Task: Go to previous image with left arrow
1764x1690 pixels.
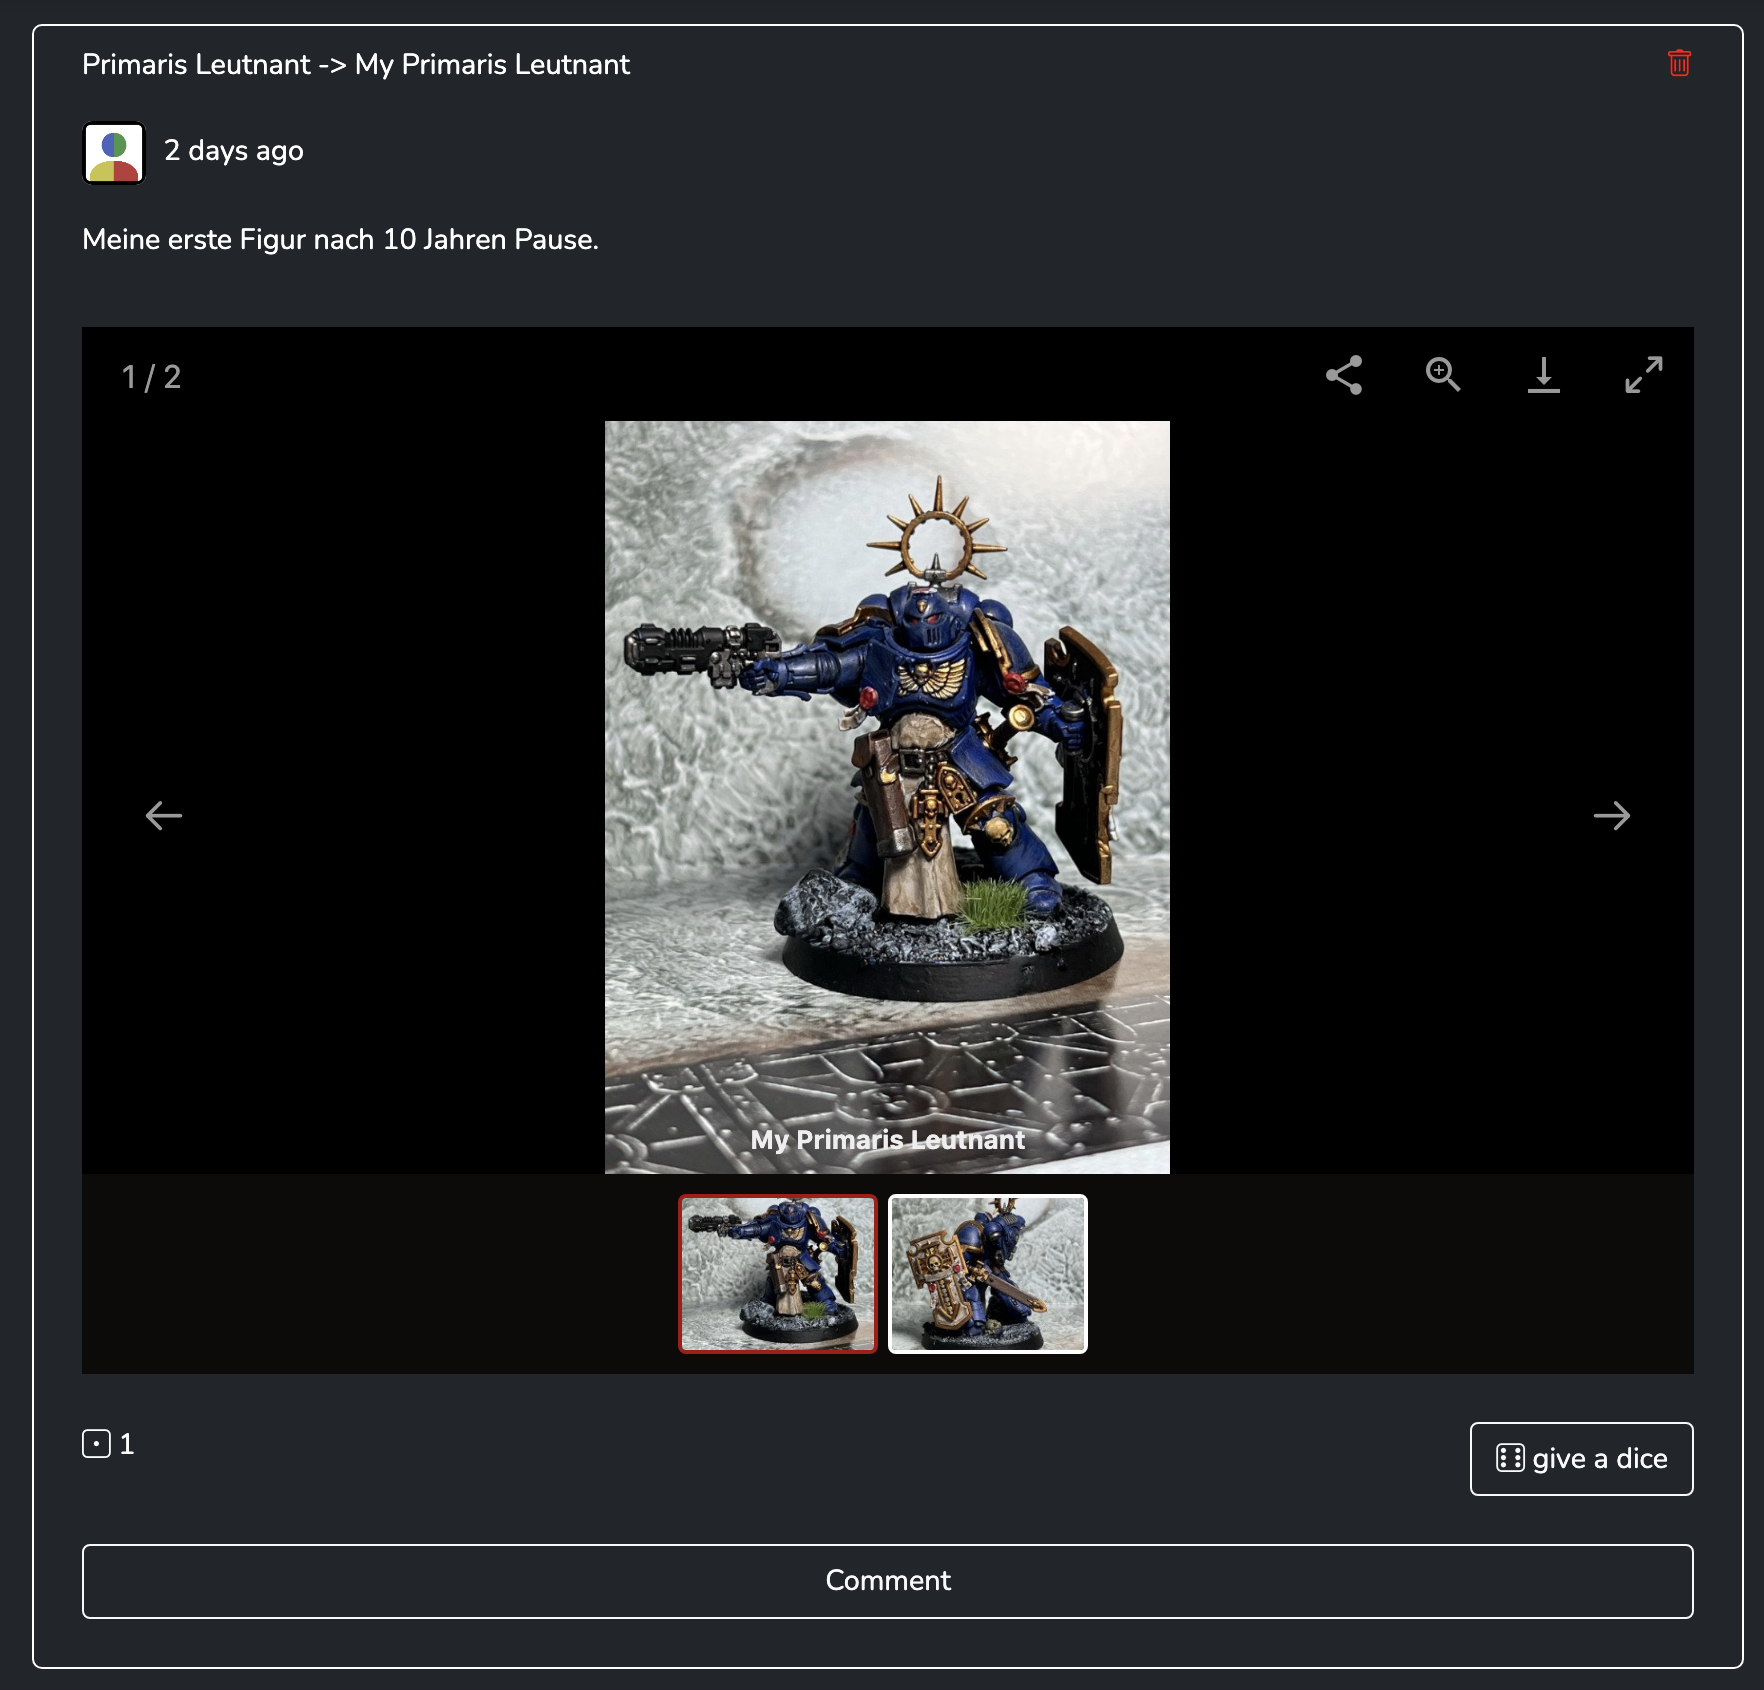Action: [164, 815]
